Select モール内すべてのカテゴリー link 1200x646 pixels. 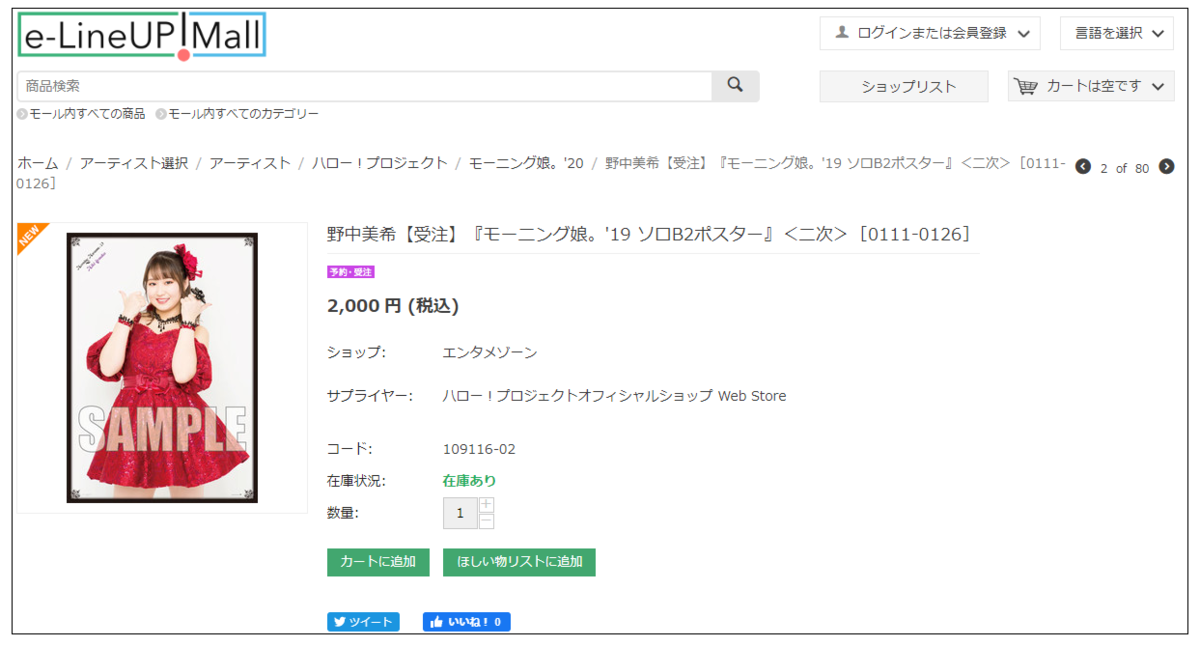point(243,114)
